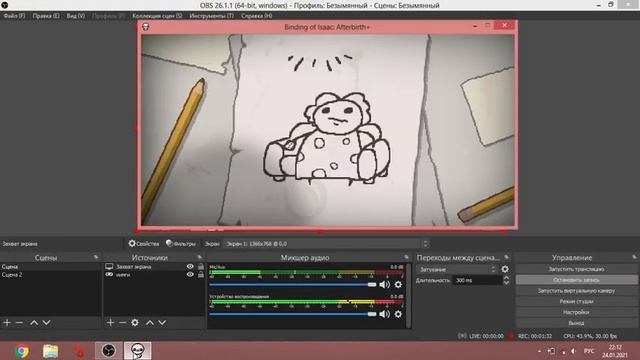The height and width of the screenshot is (360, 640).
Task: Move the source up in Sources panel
Action: point(150,322)
